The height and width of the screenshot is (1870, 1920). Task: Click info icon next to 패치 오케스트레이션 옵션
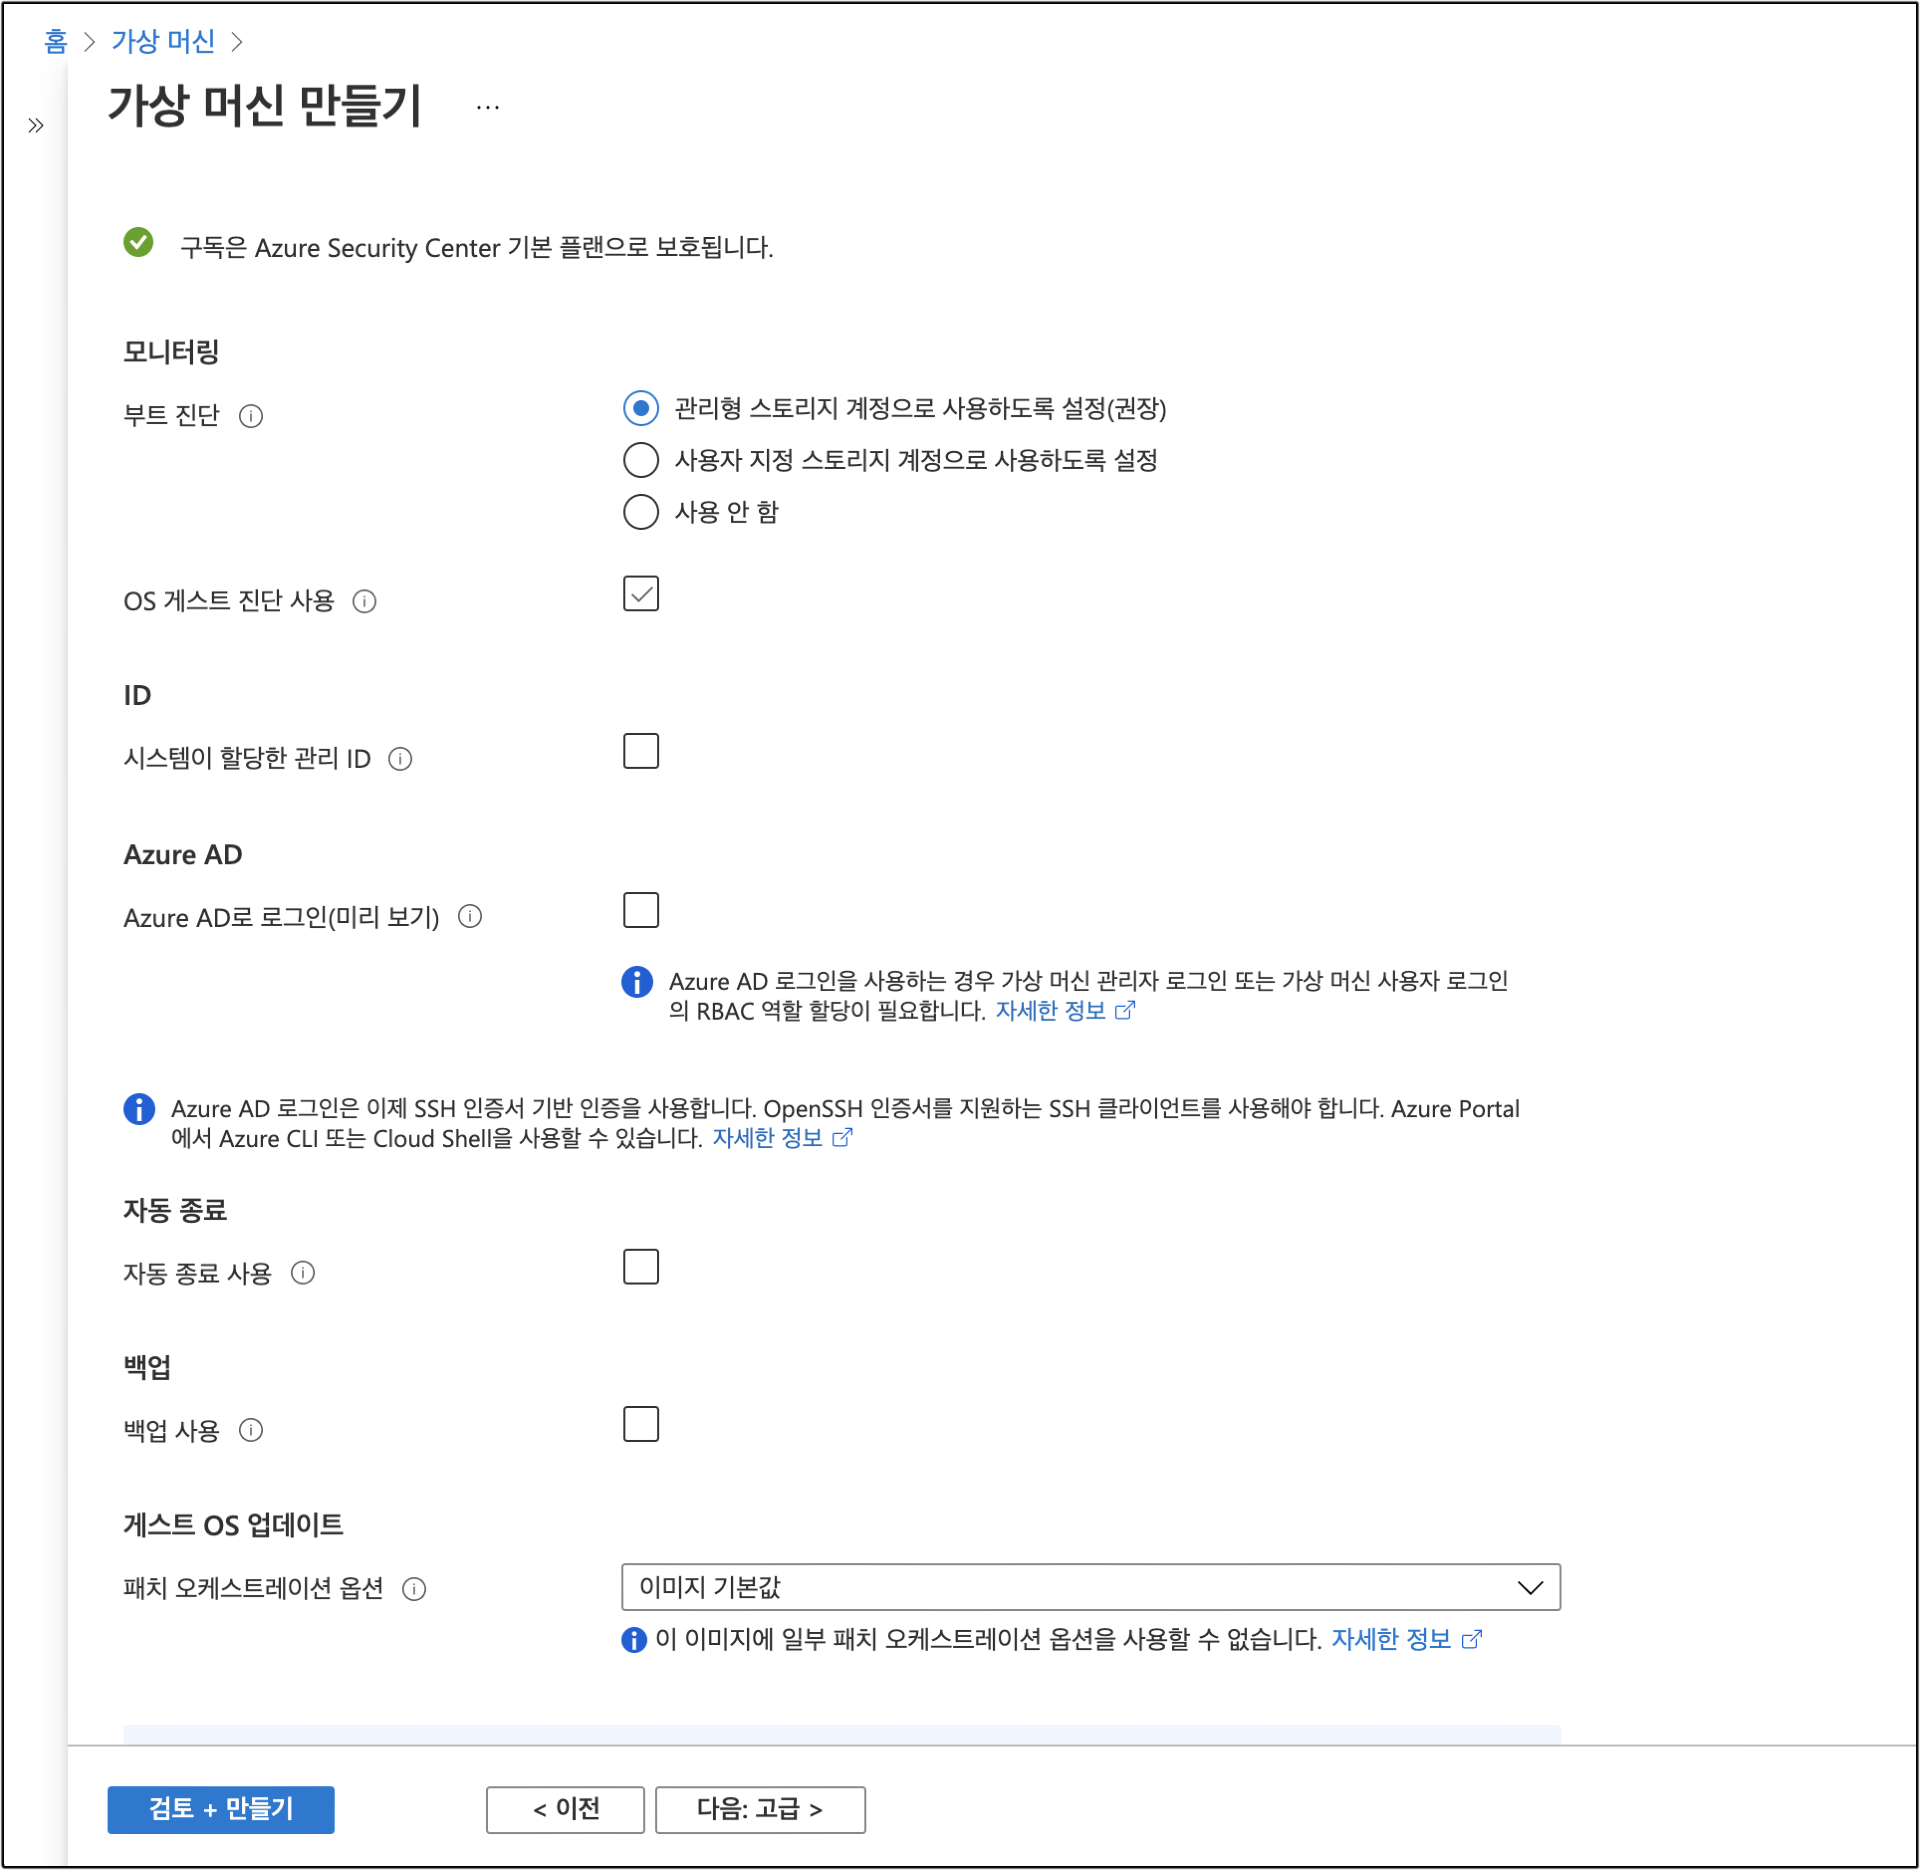pos(414,1588)
